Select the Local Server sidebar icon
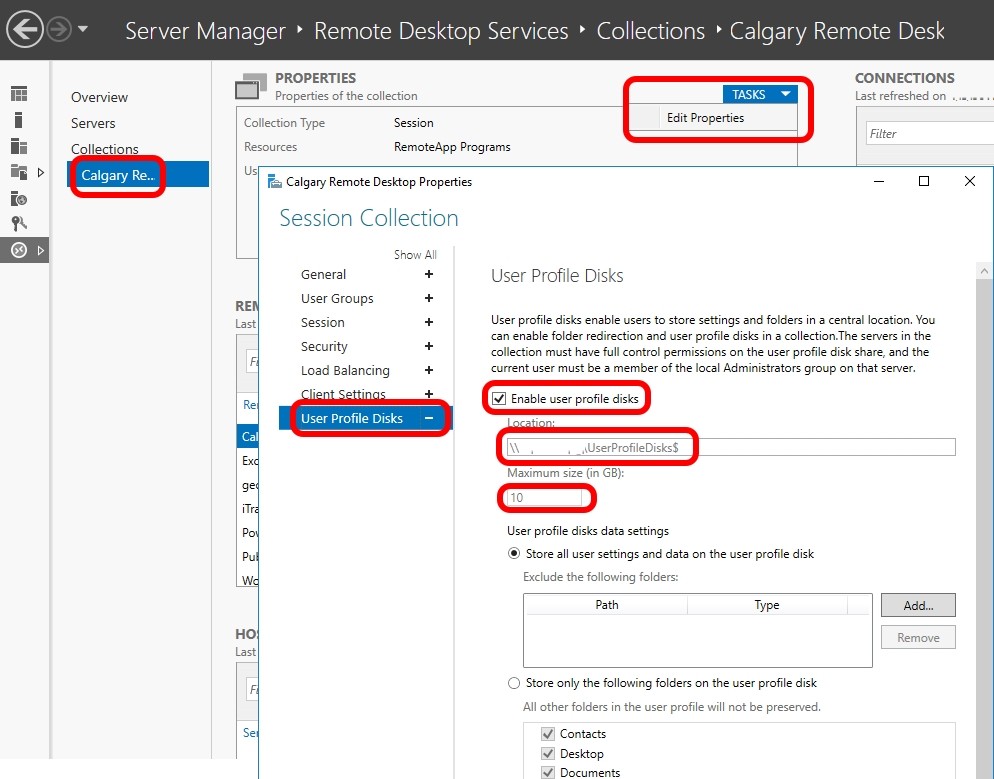 19,120
